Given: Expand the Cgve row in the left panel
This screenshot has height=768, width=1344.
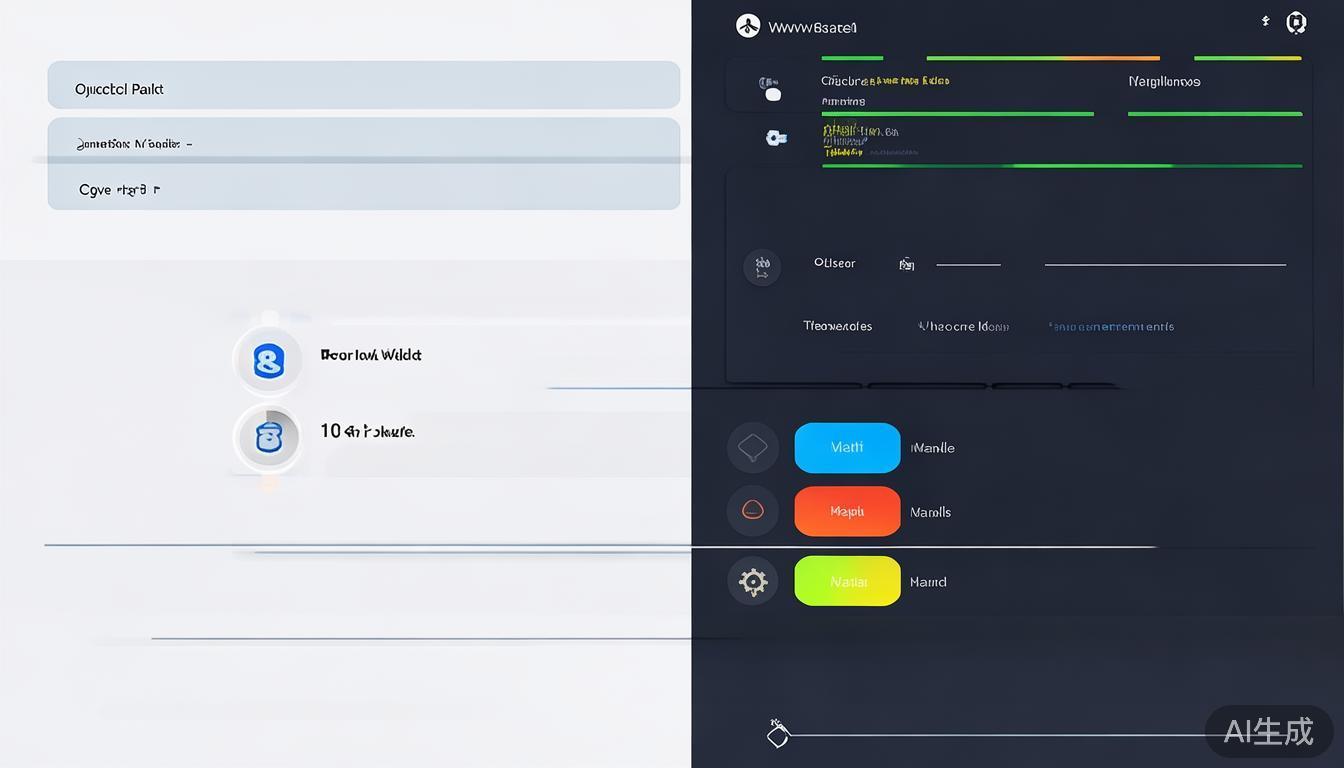Looking at the screenshot, I should (364, 189).
